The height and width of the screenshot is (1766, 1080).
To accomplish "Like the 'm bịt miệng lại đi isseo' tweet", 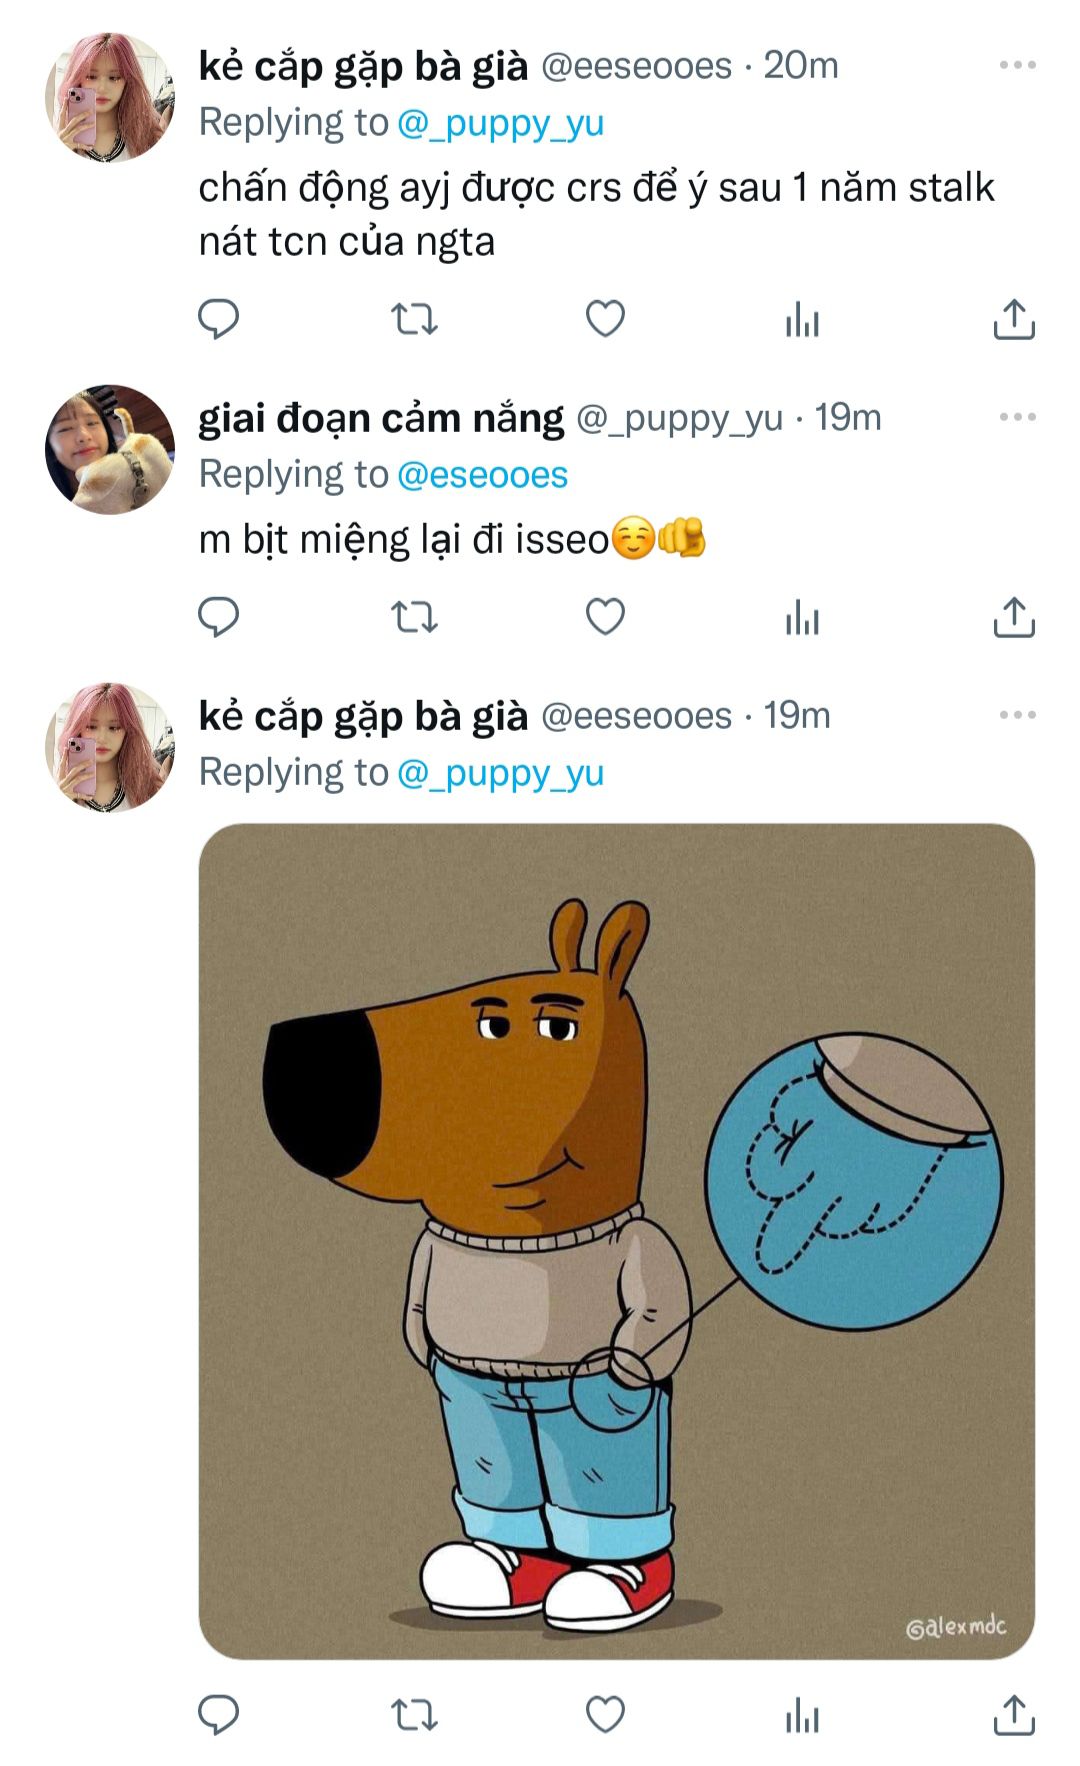I will (x=605, y=617).
